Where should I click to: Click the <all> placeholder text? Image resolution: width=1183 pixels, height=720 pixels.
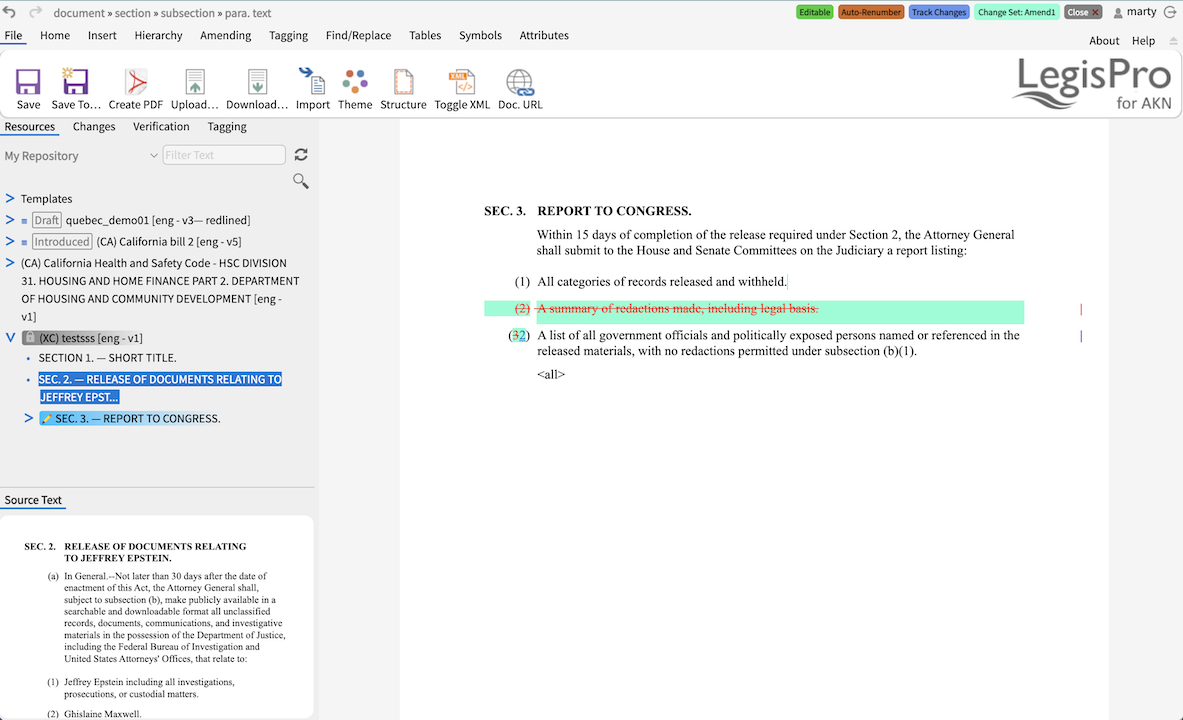click(551, 374)
